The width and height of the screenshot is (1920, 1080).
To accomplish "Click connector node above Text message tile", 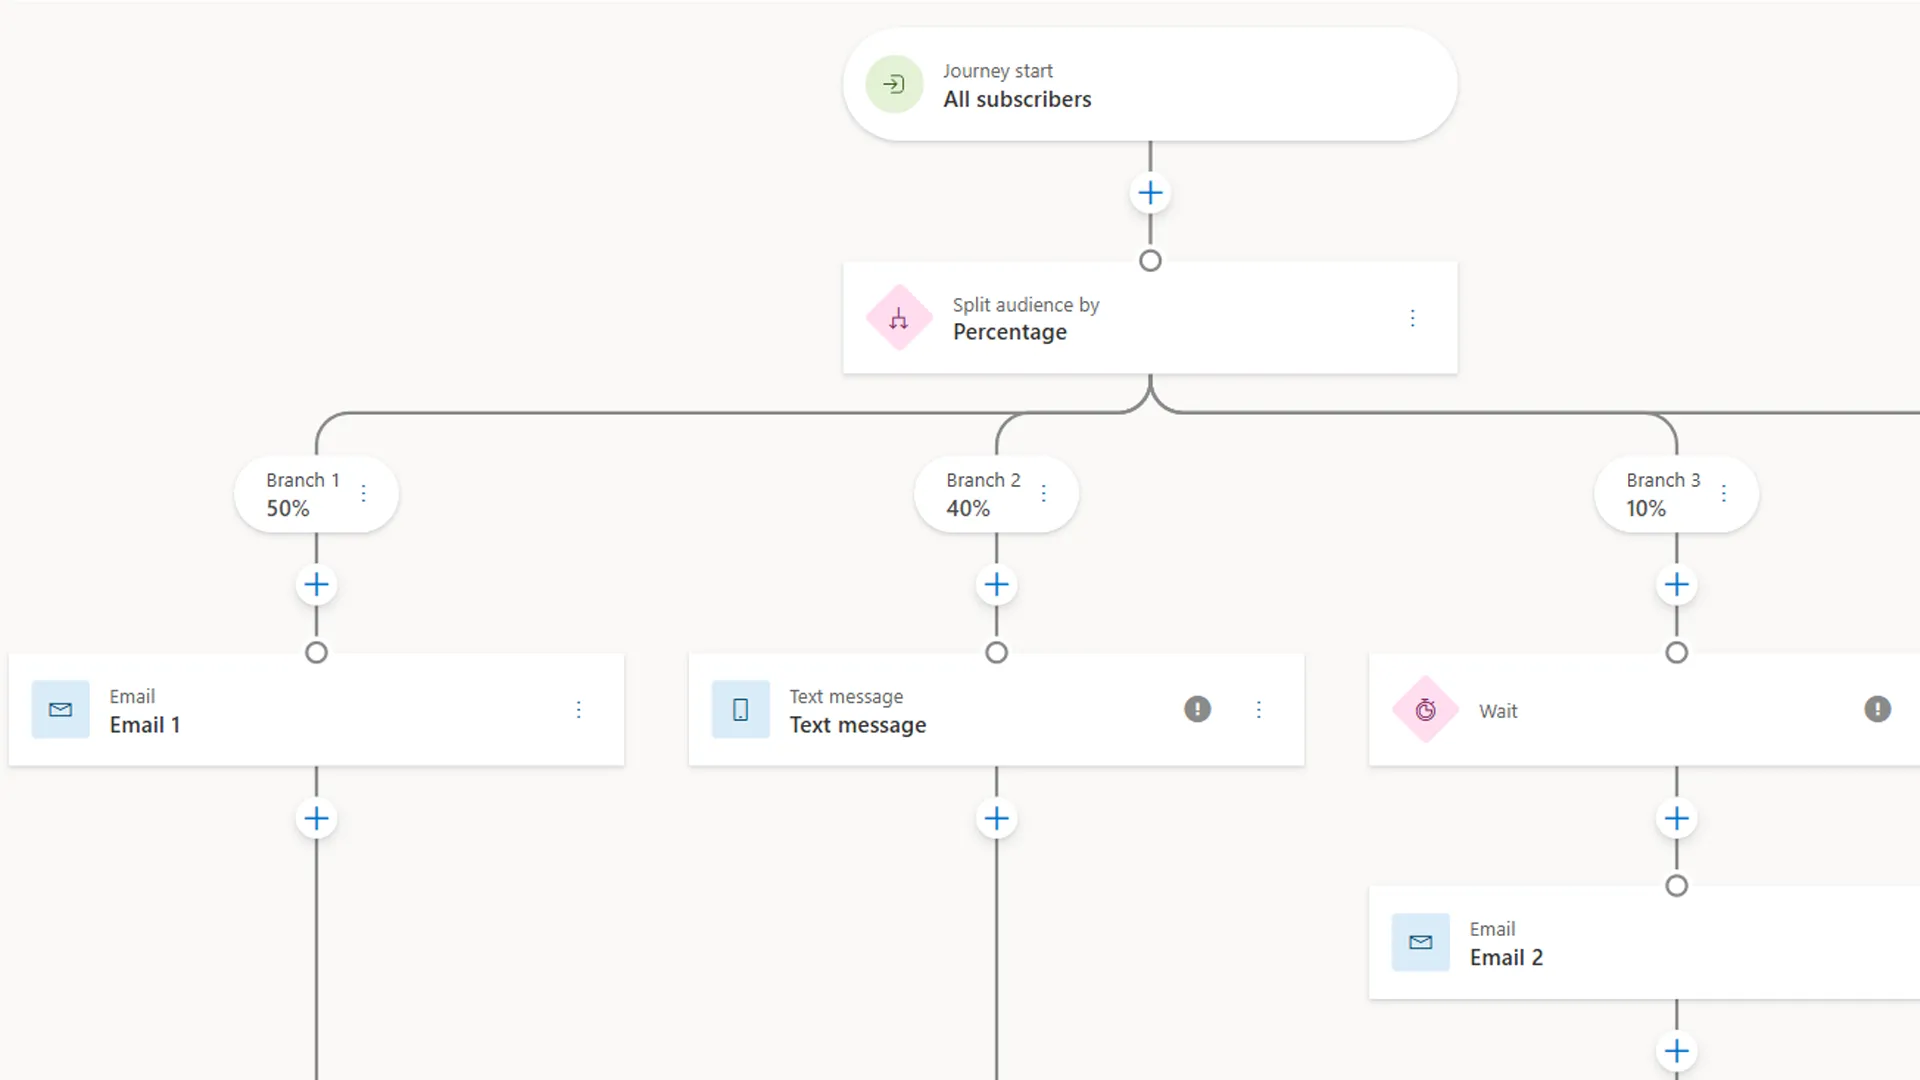I will [996, 653].
